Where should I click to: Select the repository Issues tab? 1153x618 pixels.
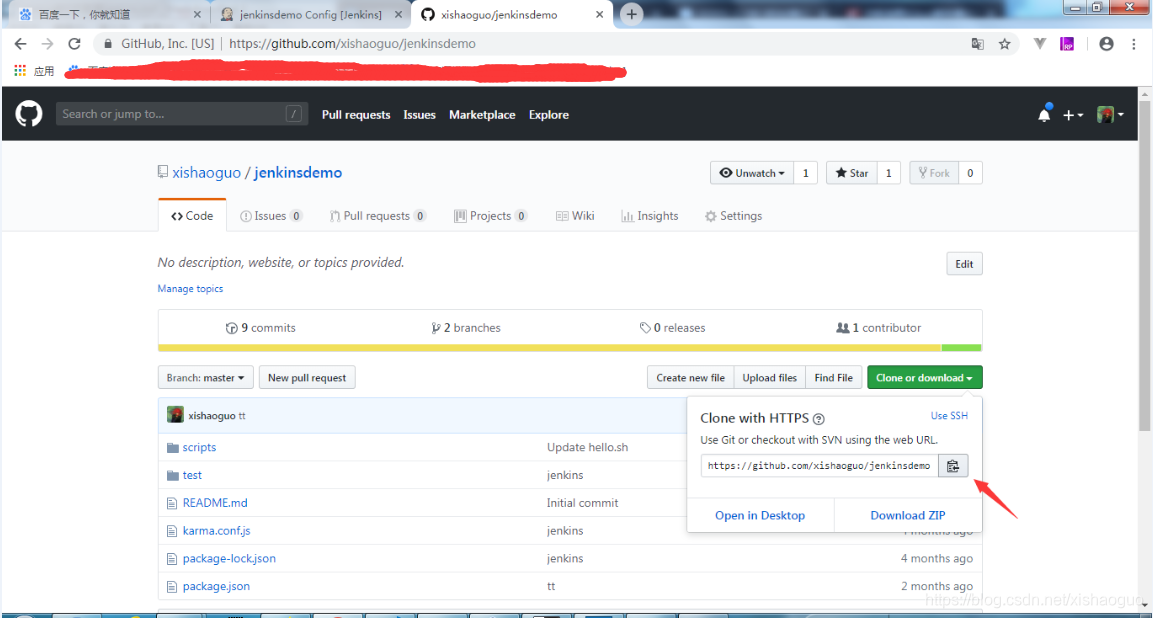pos(271,216)
